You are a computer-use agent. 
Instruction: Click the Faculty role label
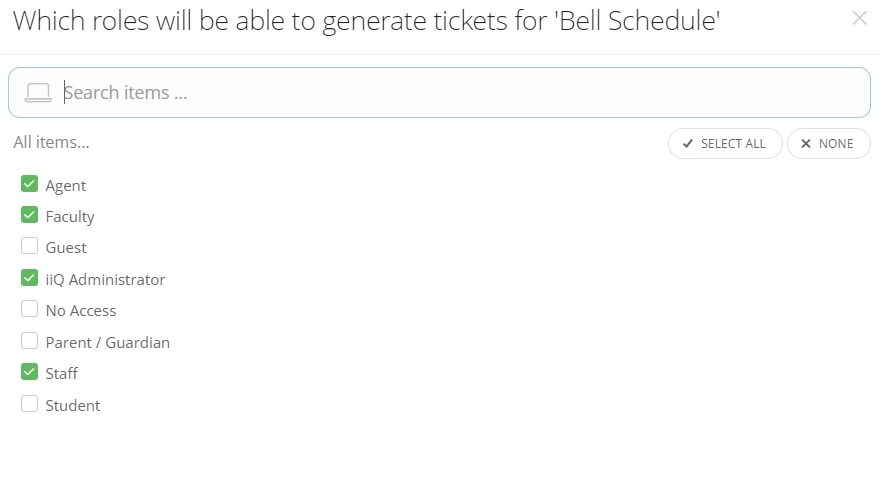pos(70,217)
